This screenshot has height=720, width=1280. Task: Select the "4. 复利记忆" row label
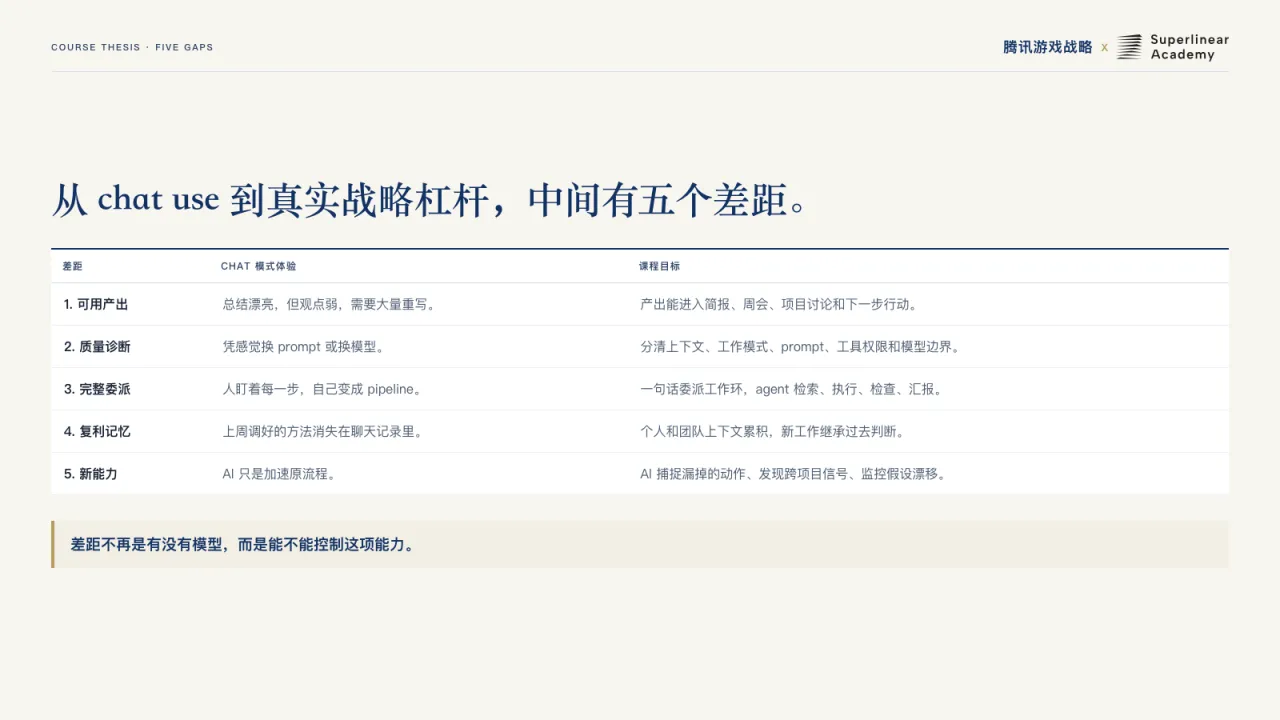97,431
